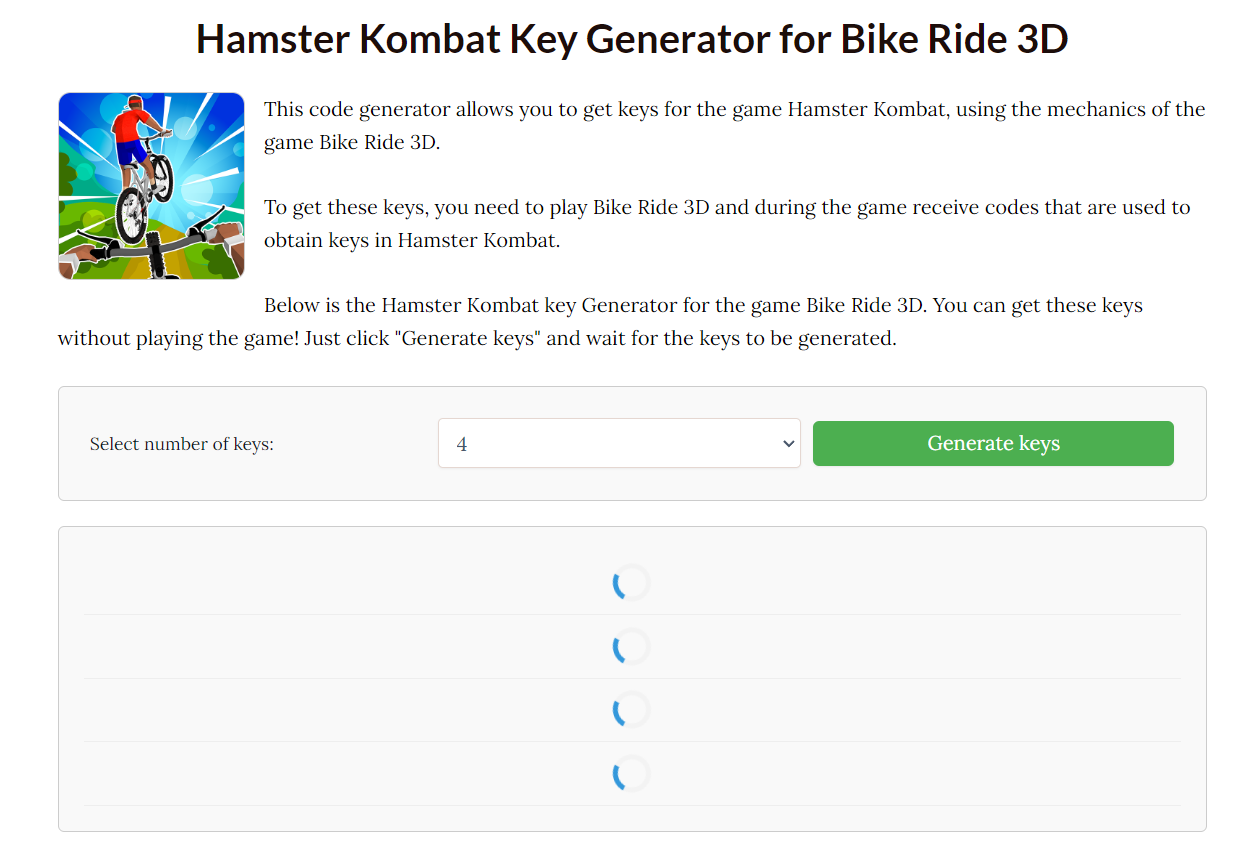Click the Hamster Kombat Key Generator page heading
1256x841 pixels.
click(x=632, y=39)
